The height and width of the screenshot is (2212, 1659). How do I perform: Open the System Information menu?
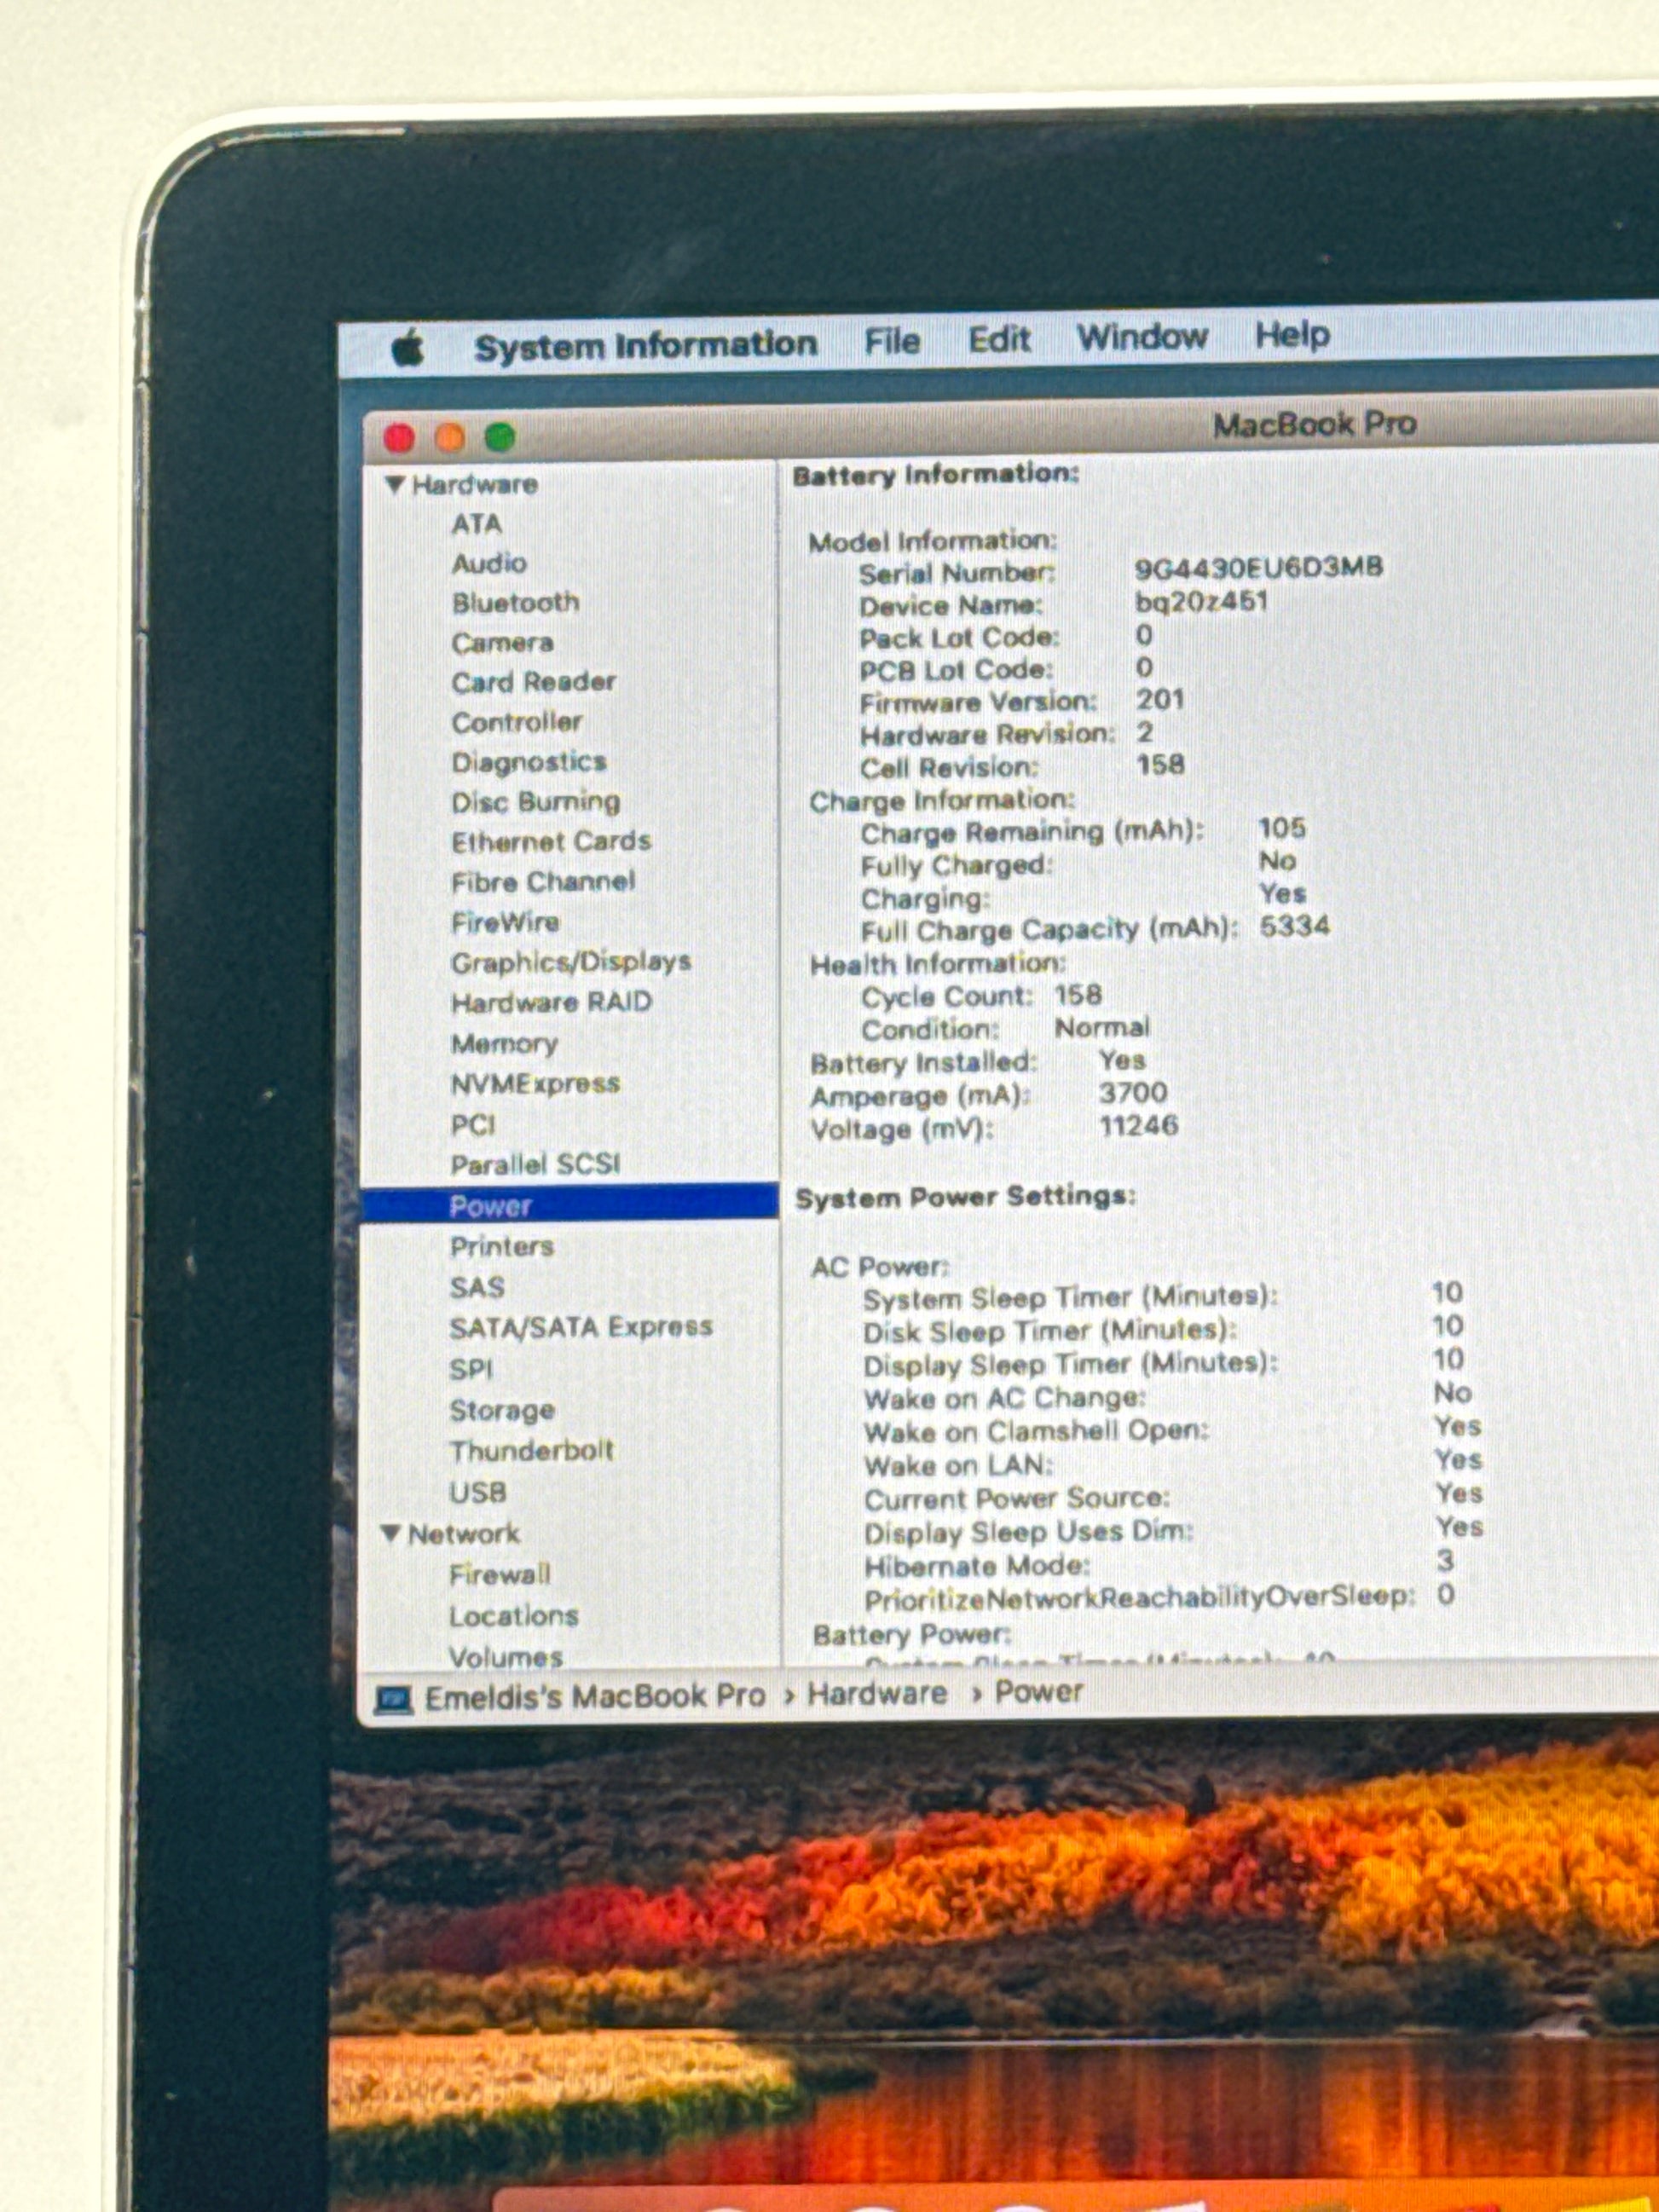[645, 346]
